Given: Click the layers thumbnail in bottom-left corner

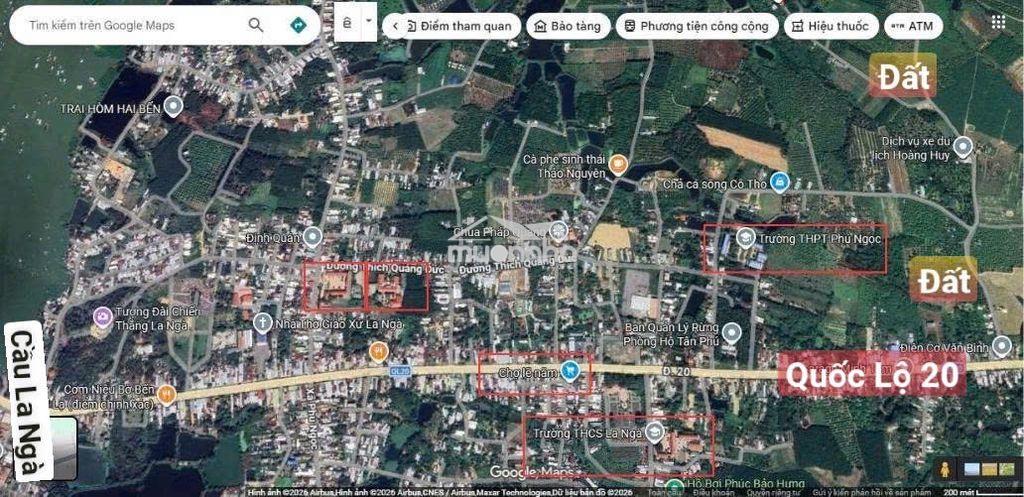Looking at the screenshot, I should 63,449.
